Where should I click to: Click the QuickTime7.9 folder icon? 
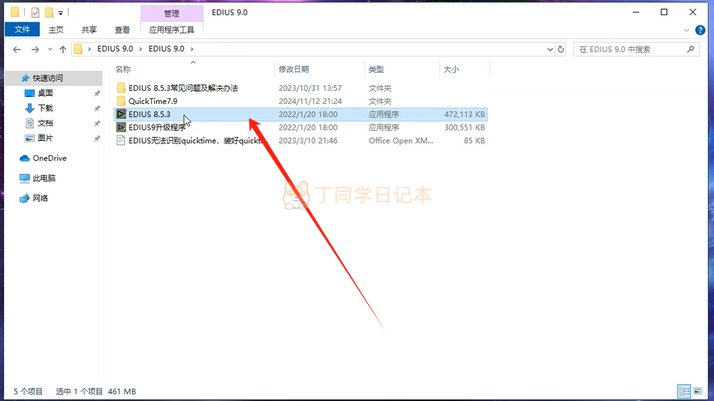(x=121, y=101)
